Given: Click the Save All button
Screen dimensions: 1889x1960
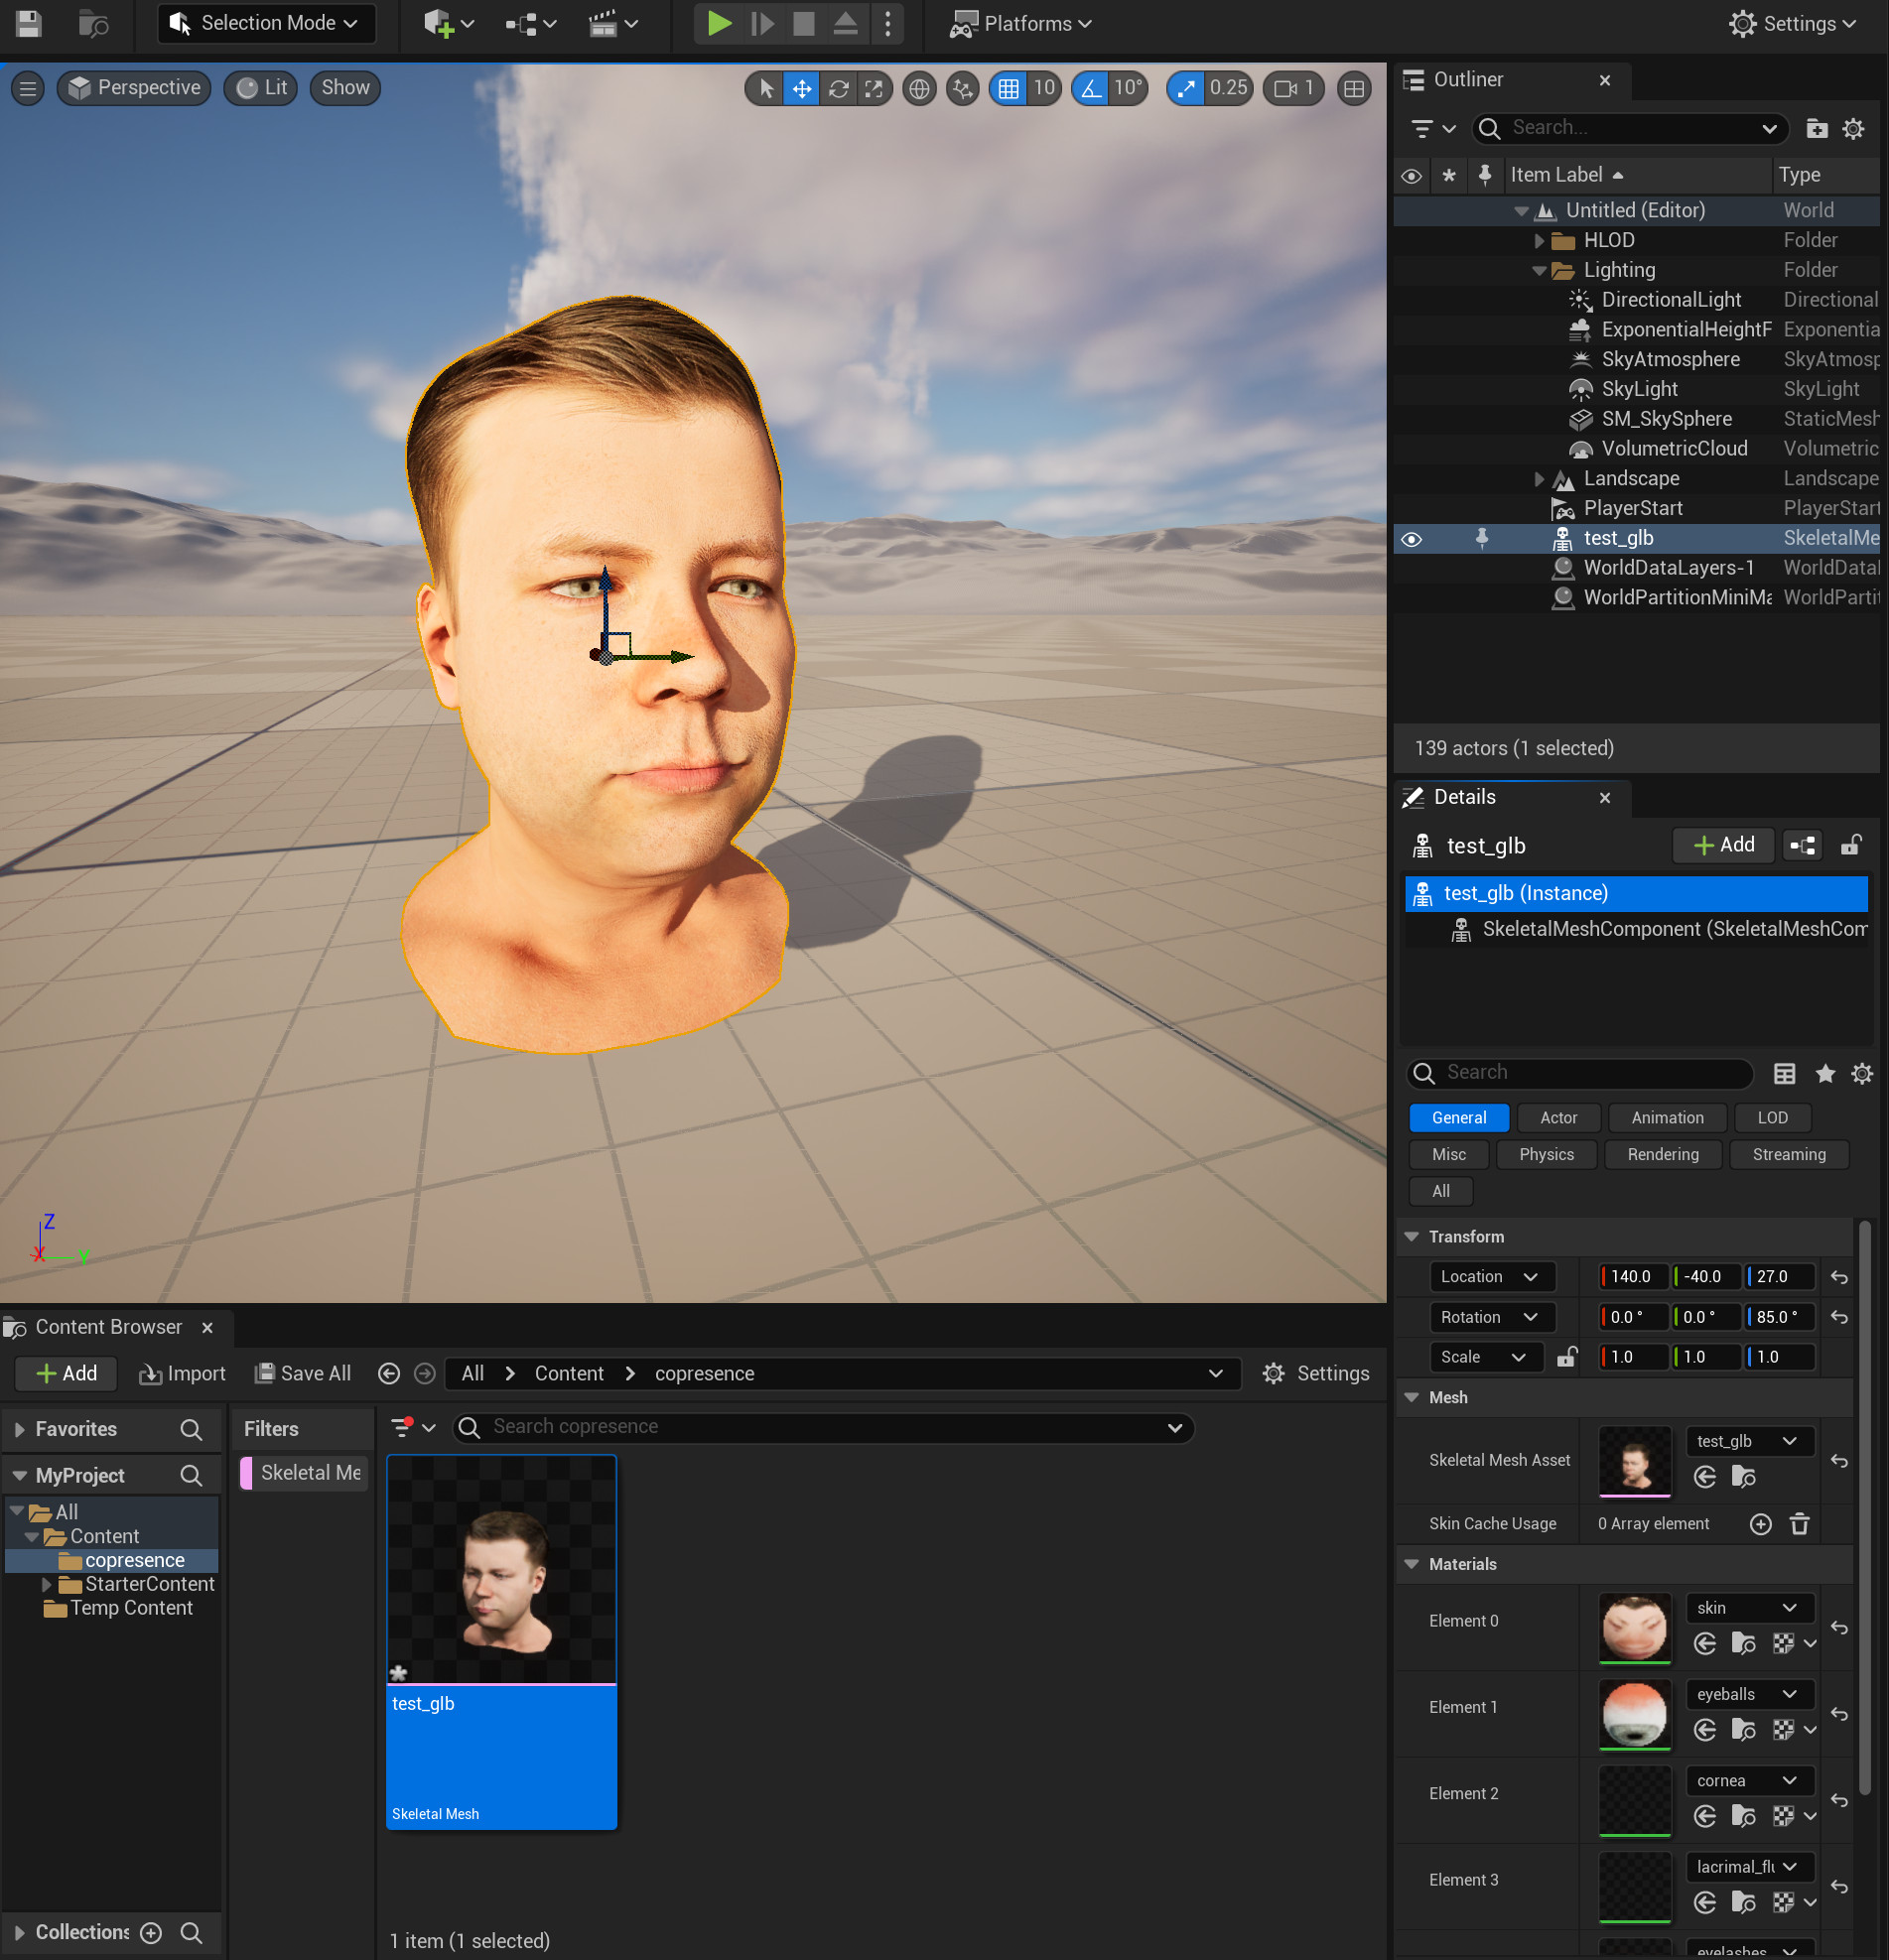Looking at the screenshot, I should pyautogui.click(x=302, y=1373).
